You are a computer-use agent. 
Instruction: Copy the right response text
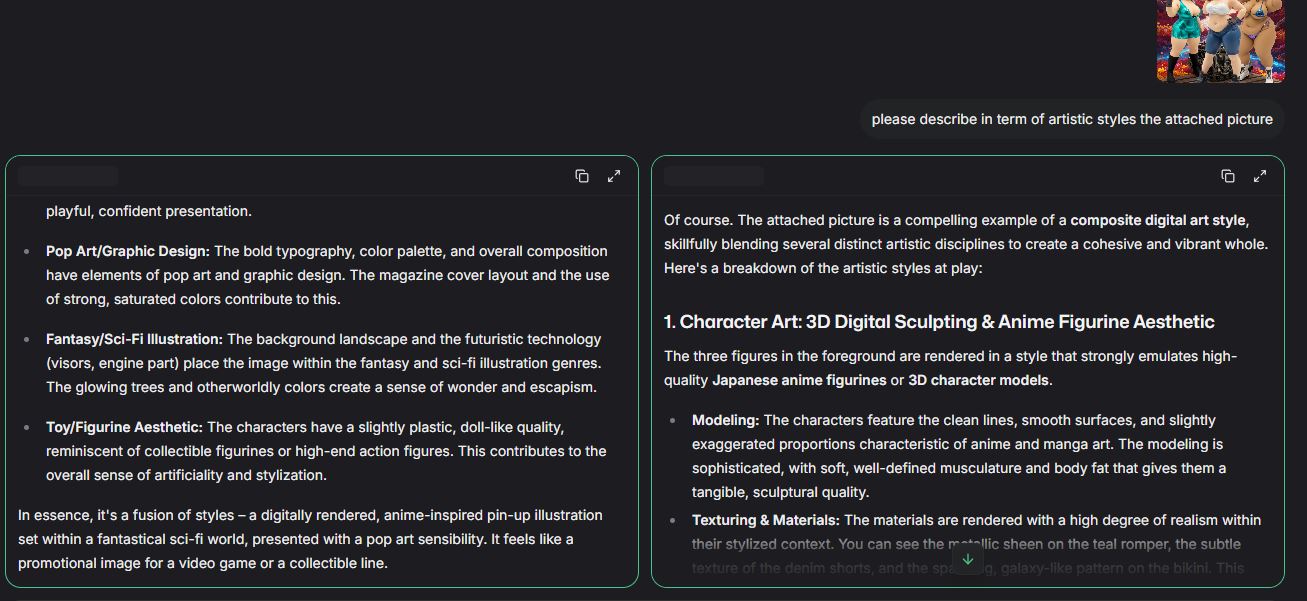1228,176
